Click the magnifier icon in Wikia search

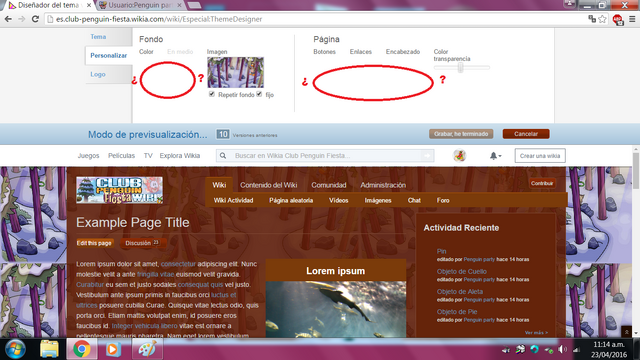(x=223, y=156)
